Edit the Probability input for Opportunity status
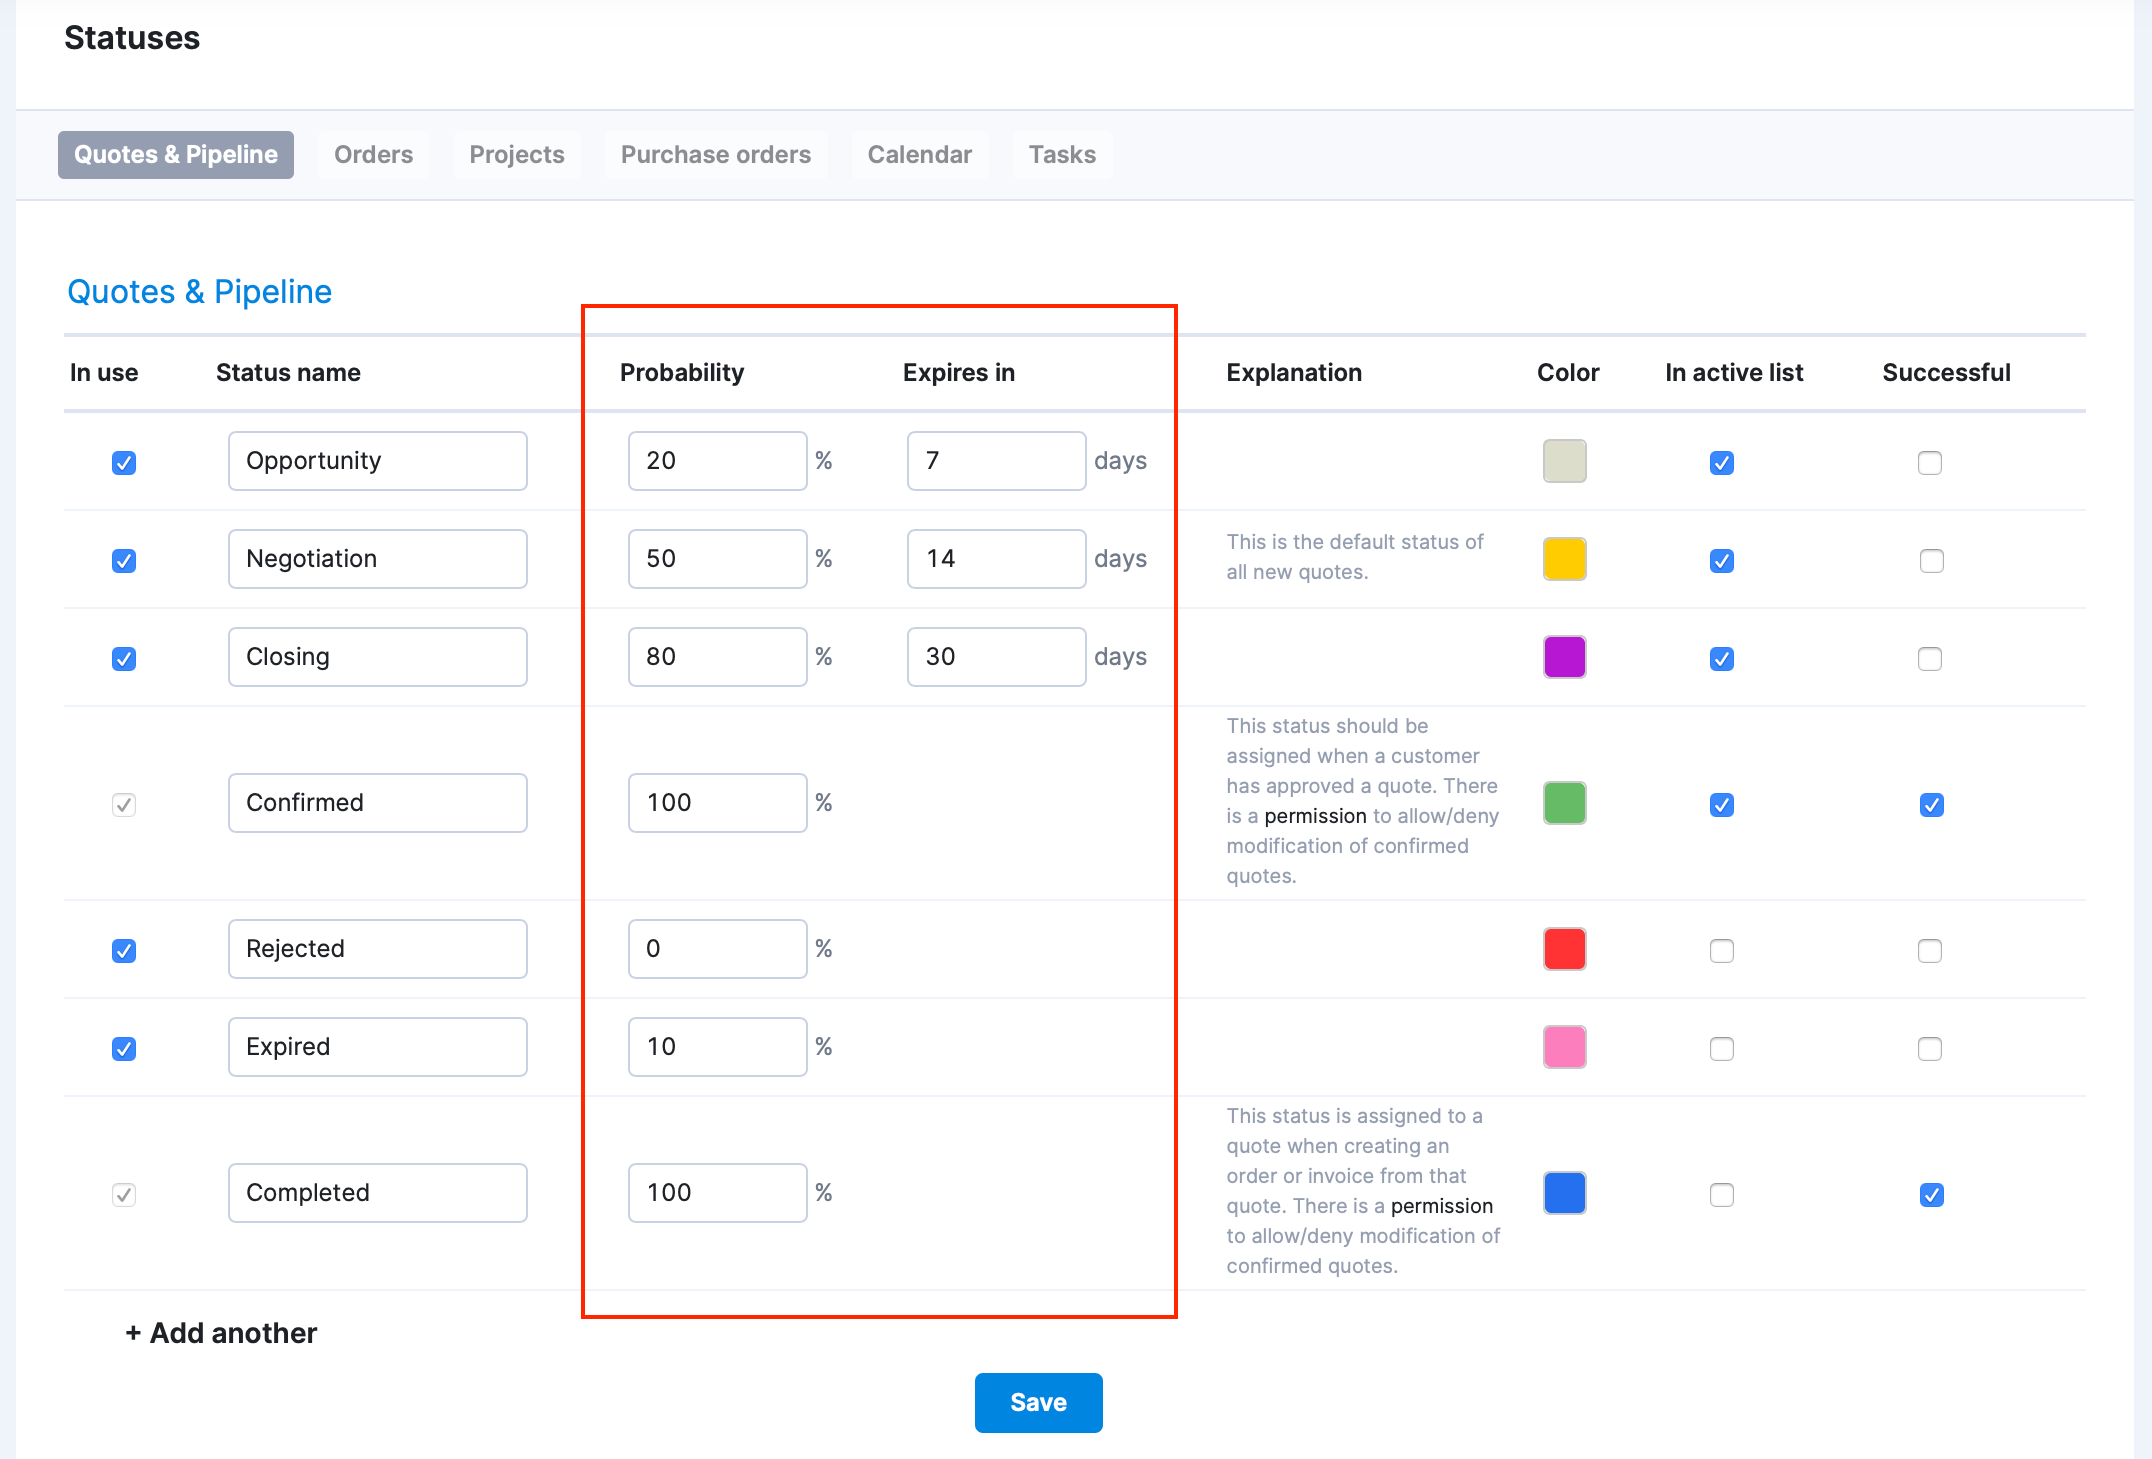The height and width of the screenshot is (1459, 2152). tap(713, 461)
